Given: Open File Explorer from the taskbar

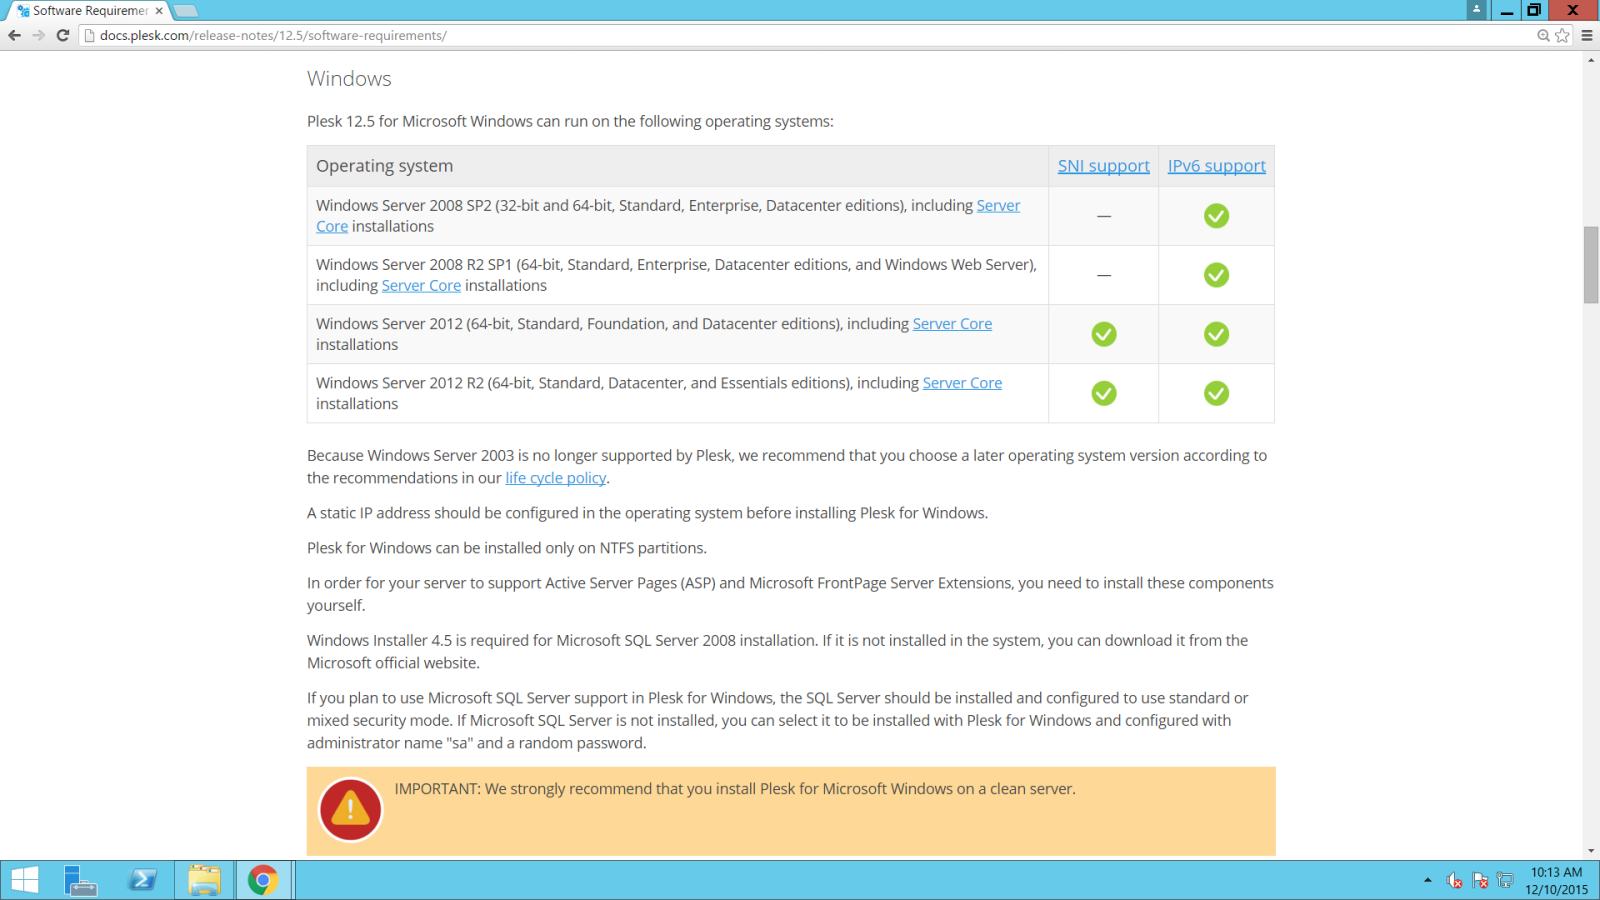Looking at the screenshot, I should [204, 880].
